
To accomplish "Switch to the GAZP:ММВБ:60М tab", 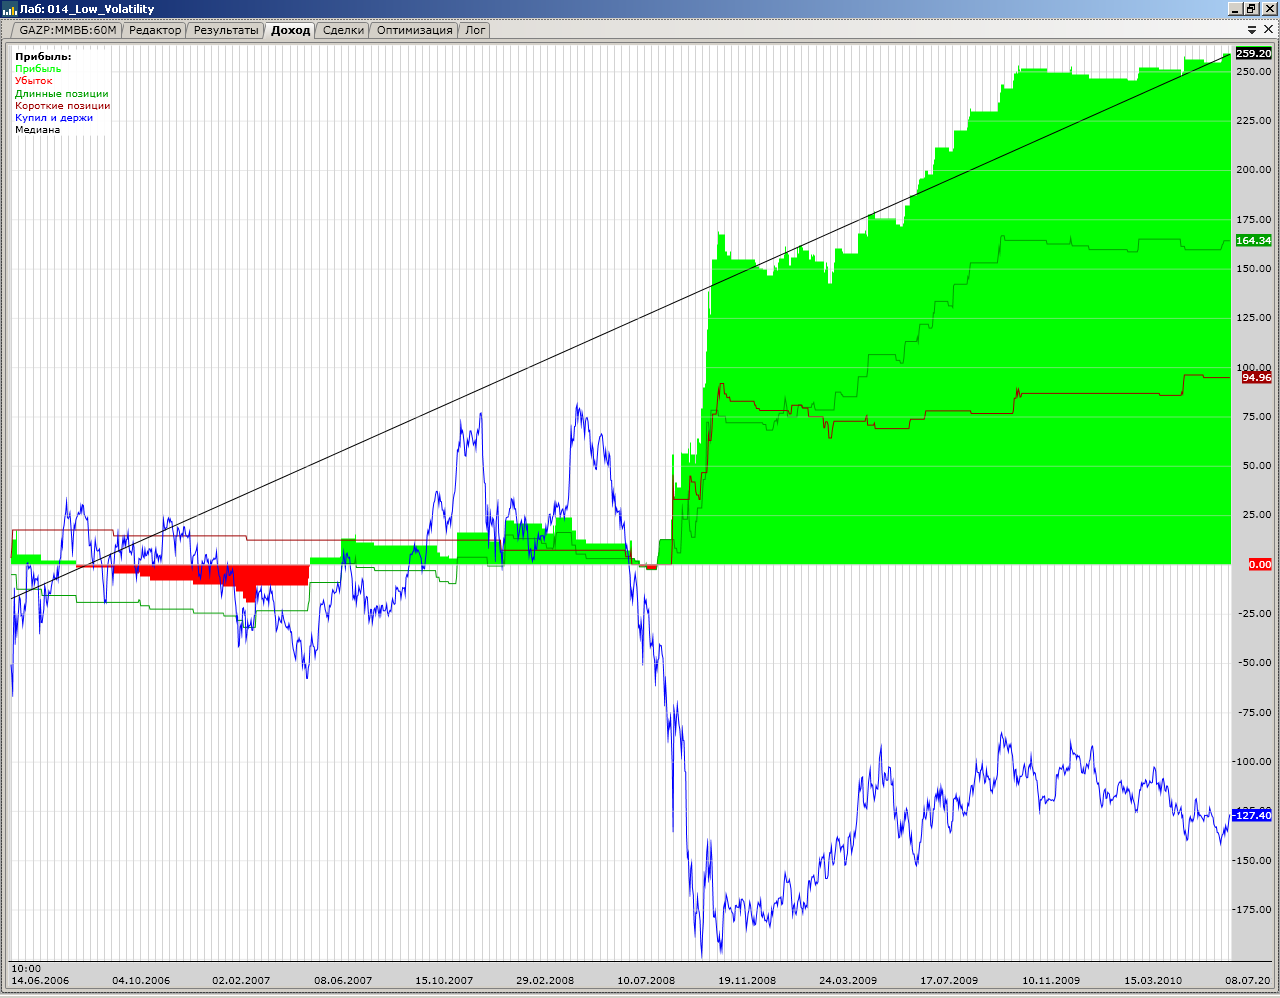I will 68,30.
